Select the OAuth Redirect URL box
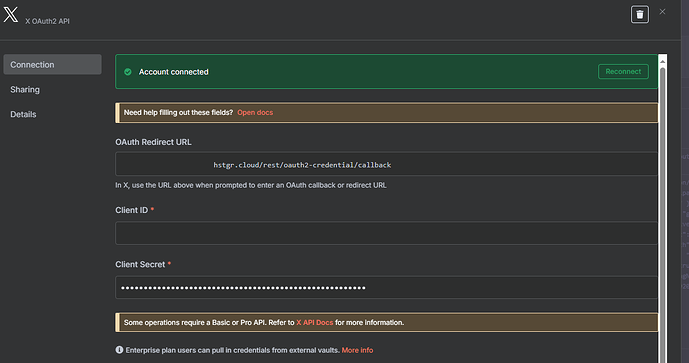The image size is (689, 363). (x=386, y=164)
